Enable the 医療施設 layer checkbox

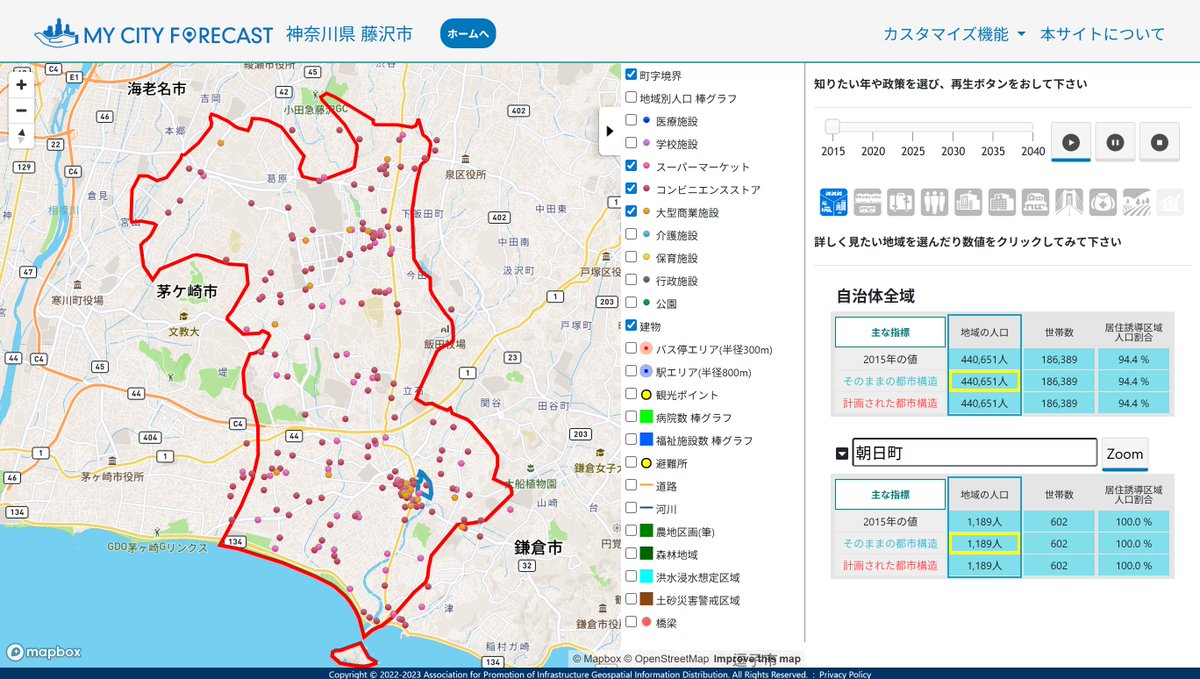631,121
